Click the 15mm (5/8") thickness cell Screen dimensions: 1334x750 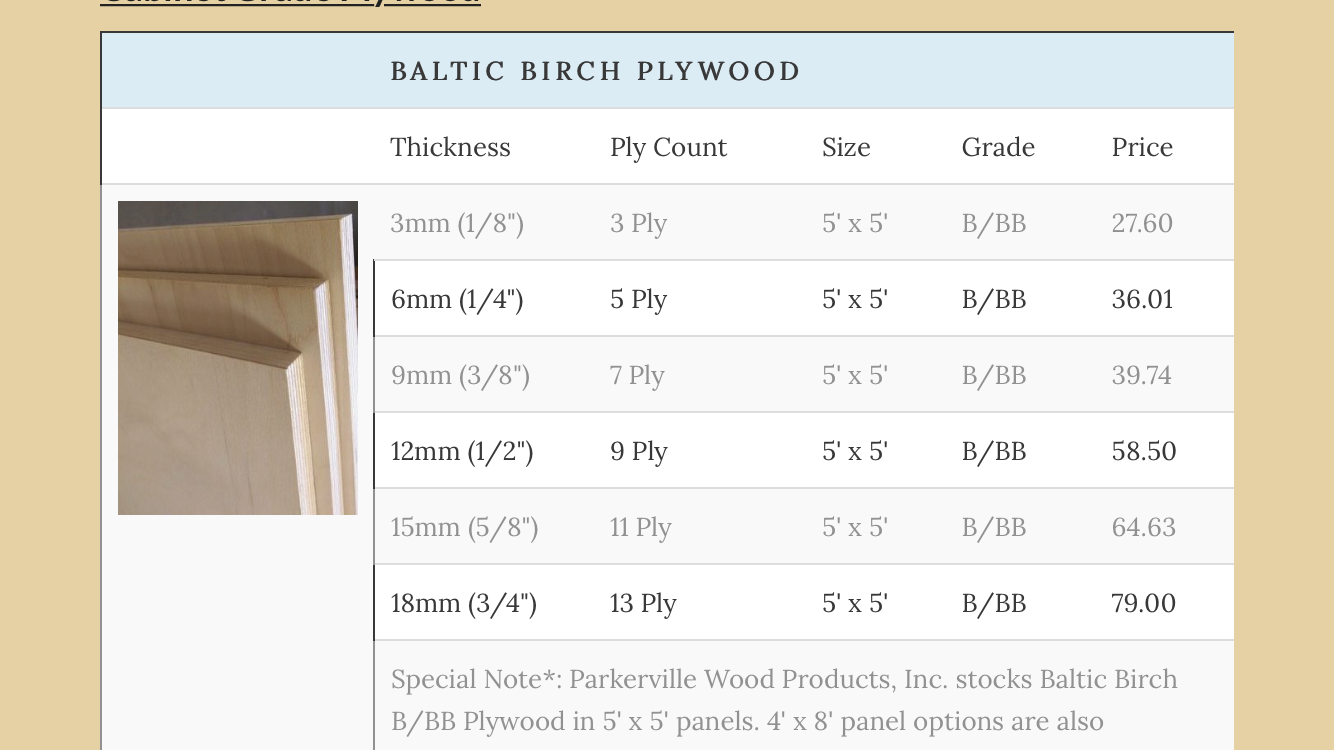pyautogui.click(x=464, y=527)
